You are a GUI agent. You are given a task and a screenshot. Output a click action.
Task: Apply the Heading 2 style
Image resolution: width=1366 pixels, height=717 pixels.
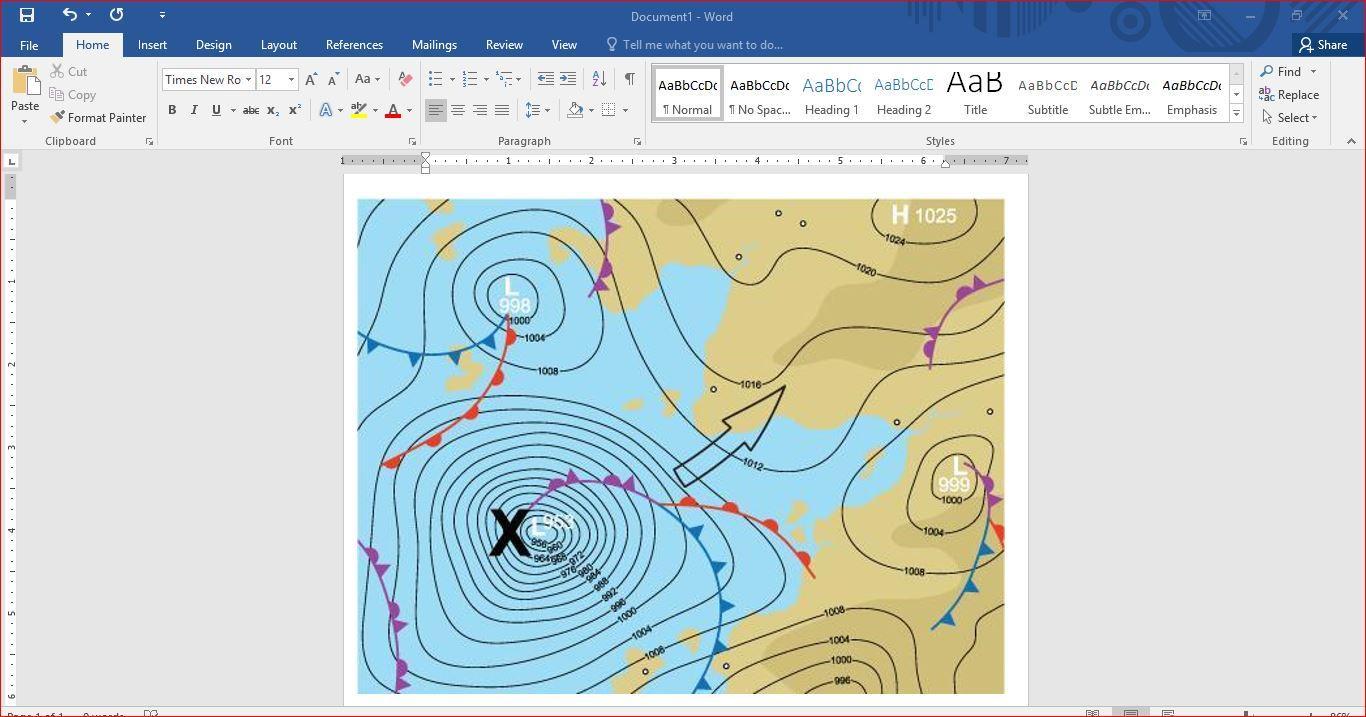pos(903,94)
